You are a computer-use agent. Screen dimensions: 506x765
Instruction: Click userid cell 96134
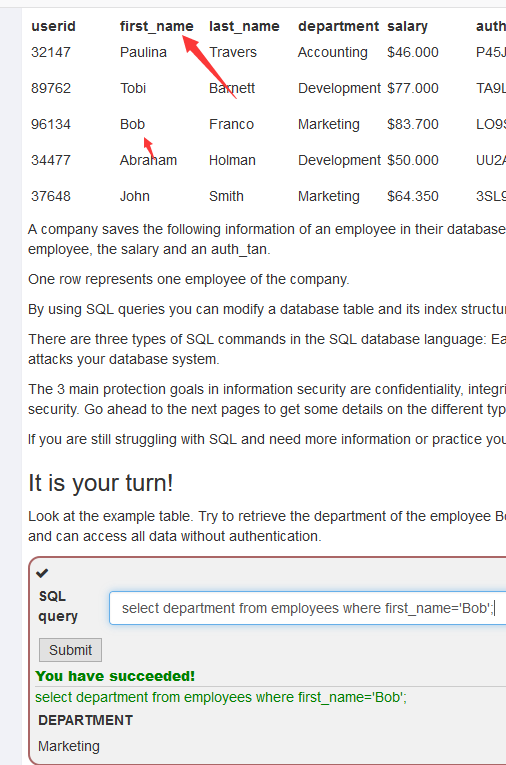click(51, 124)
